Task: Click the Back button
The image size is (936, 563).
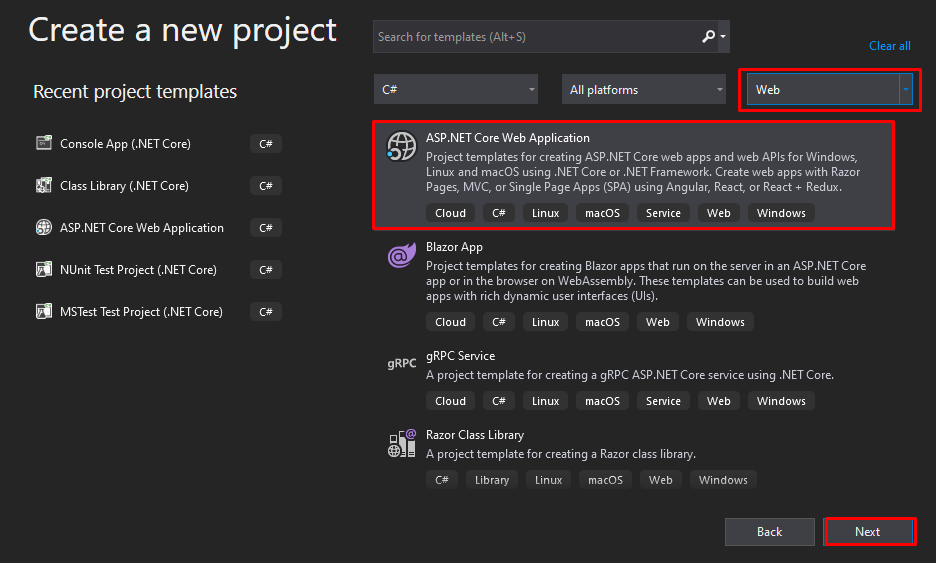Action: [769, 532]
